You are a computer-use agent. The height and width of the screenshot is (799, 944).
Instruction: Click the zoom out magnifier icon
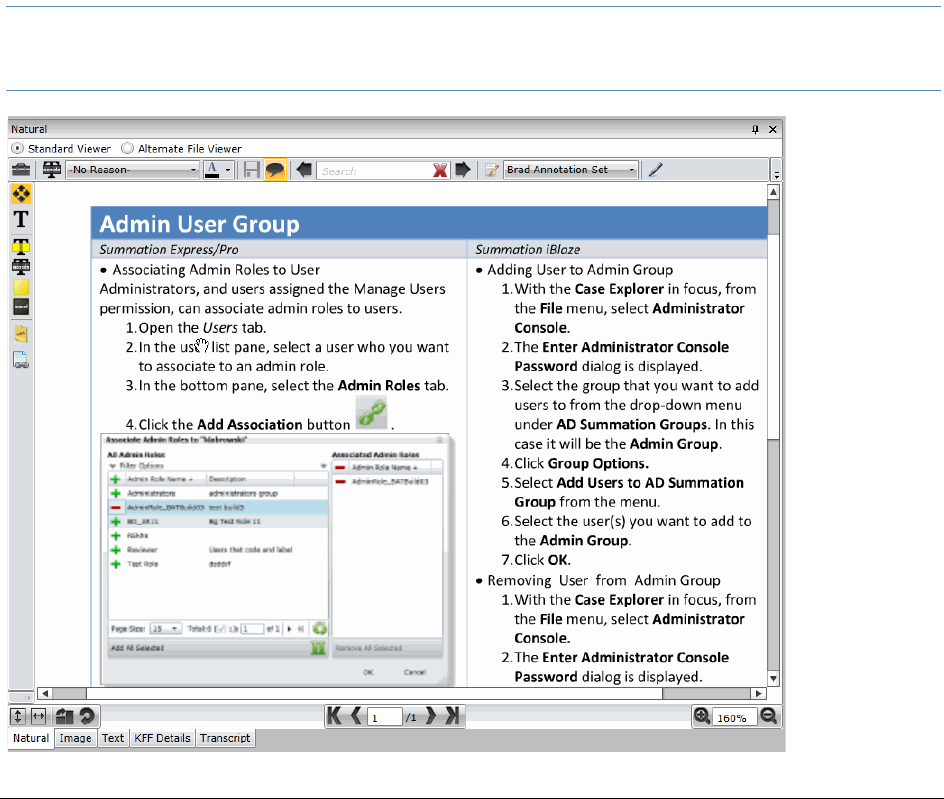[x=769, y=716]
